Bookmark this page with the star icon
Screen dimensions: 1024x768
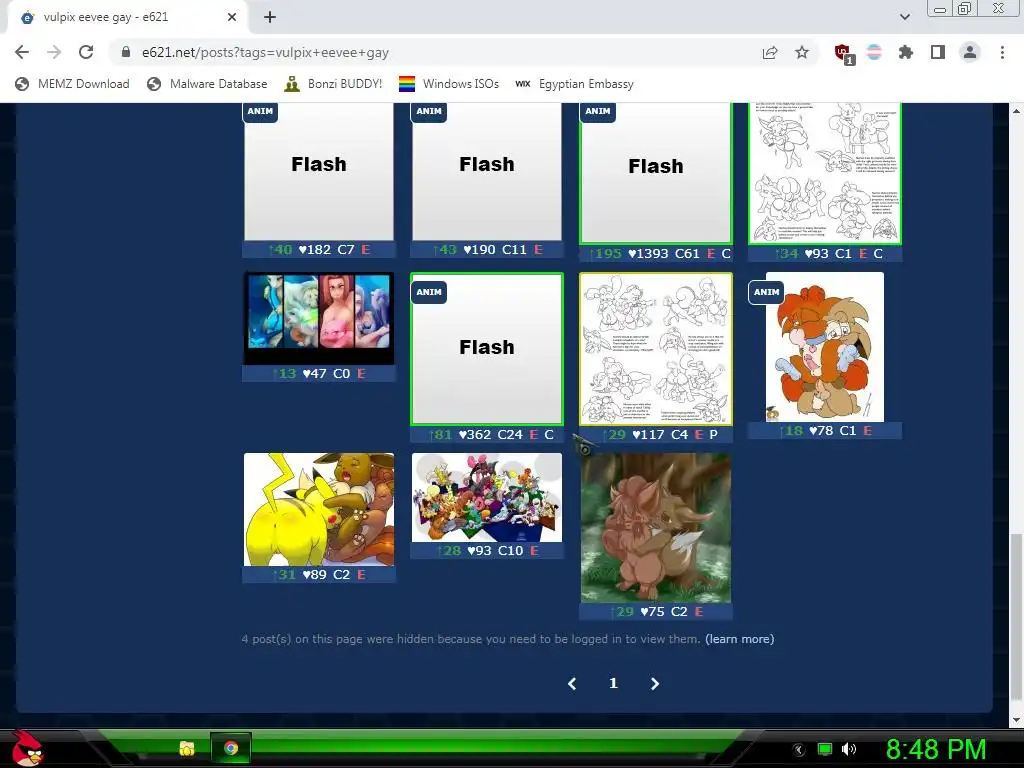802,52
